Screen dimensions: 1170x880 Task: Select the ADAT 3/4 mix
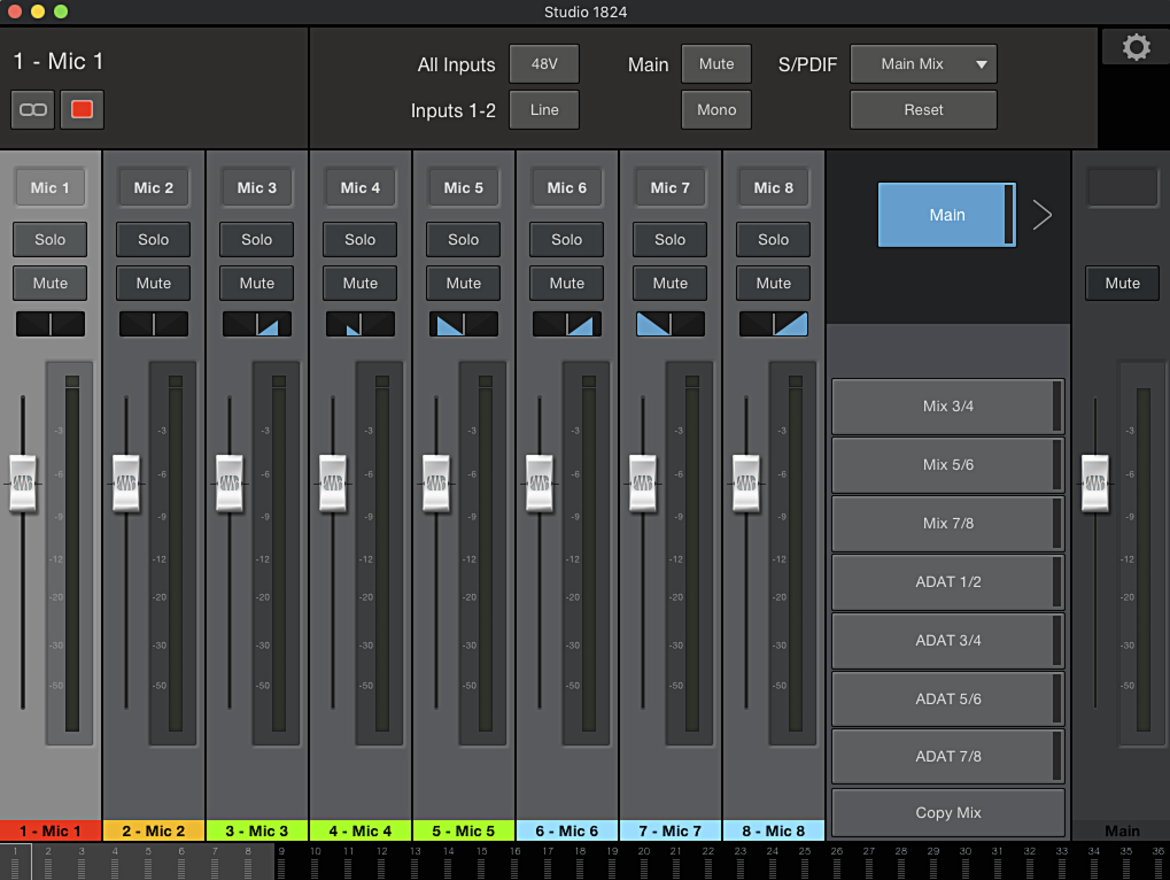coord(948,640)
